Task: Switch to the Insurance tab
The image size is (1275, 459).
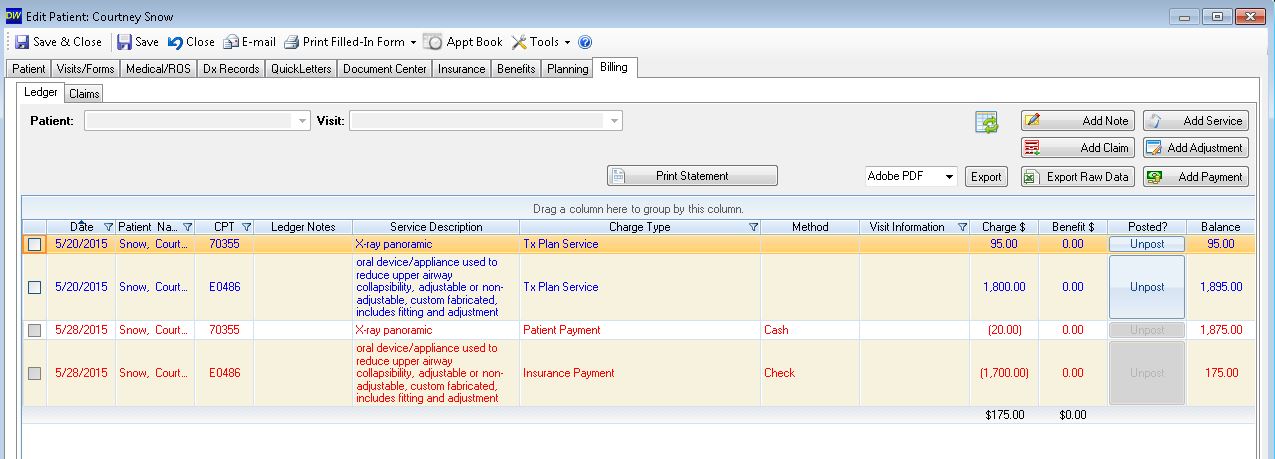Action: [x=462, y=69]
